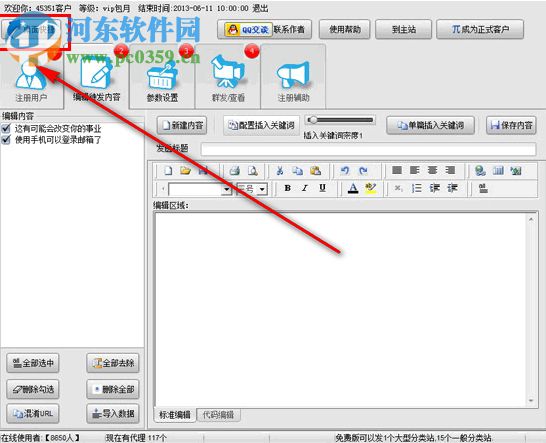Focus the 发布标题 input field

[368, 149]
